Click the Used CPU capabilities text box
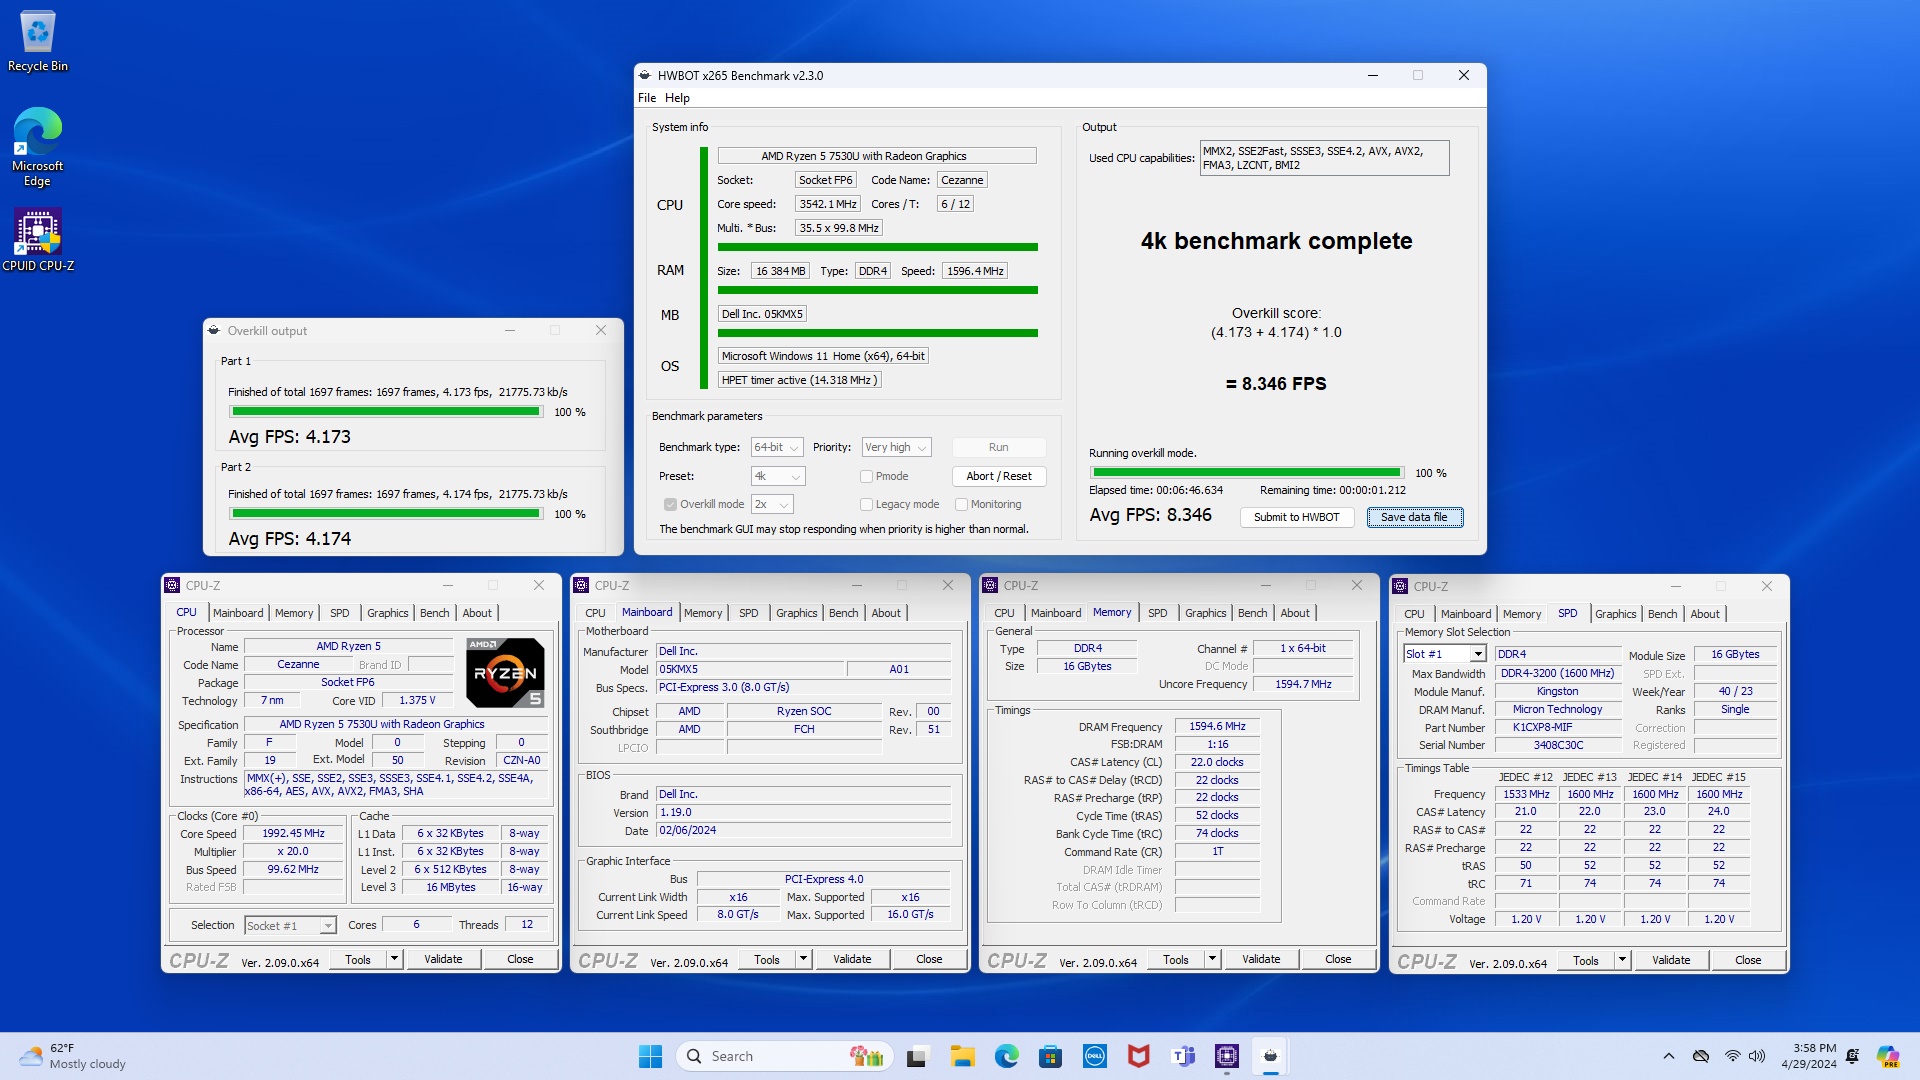 1324,158
